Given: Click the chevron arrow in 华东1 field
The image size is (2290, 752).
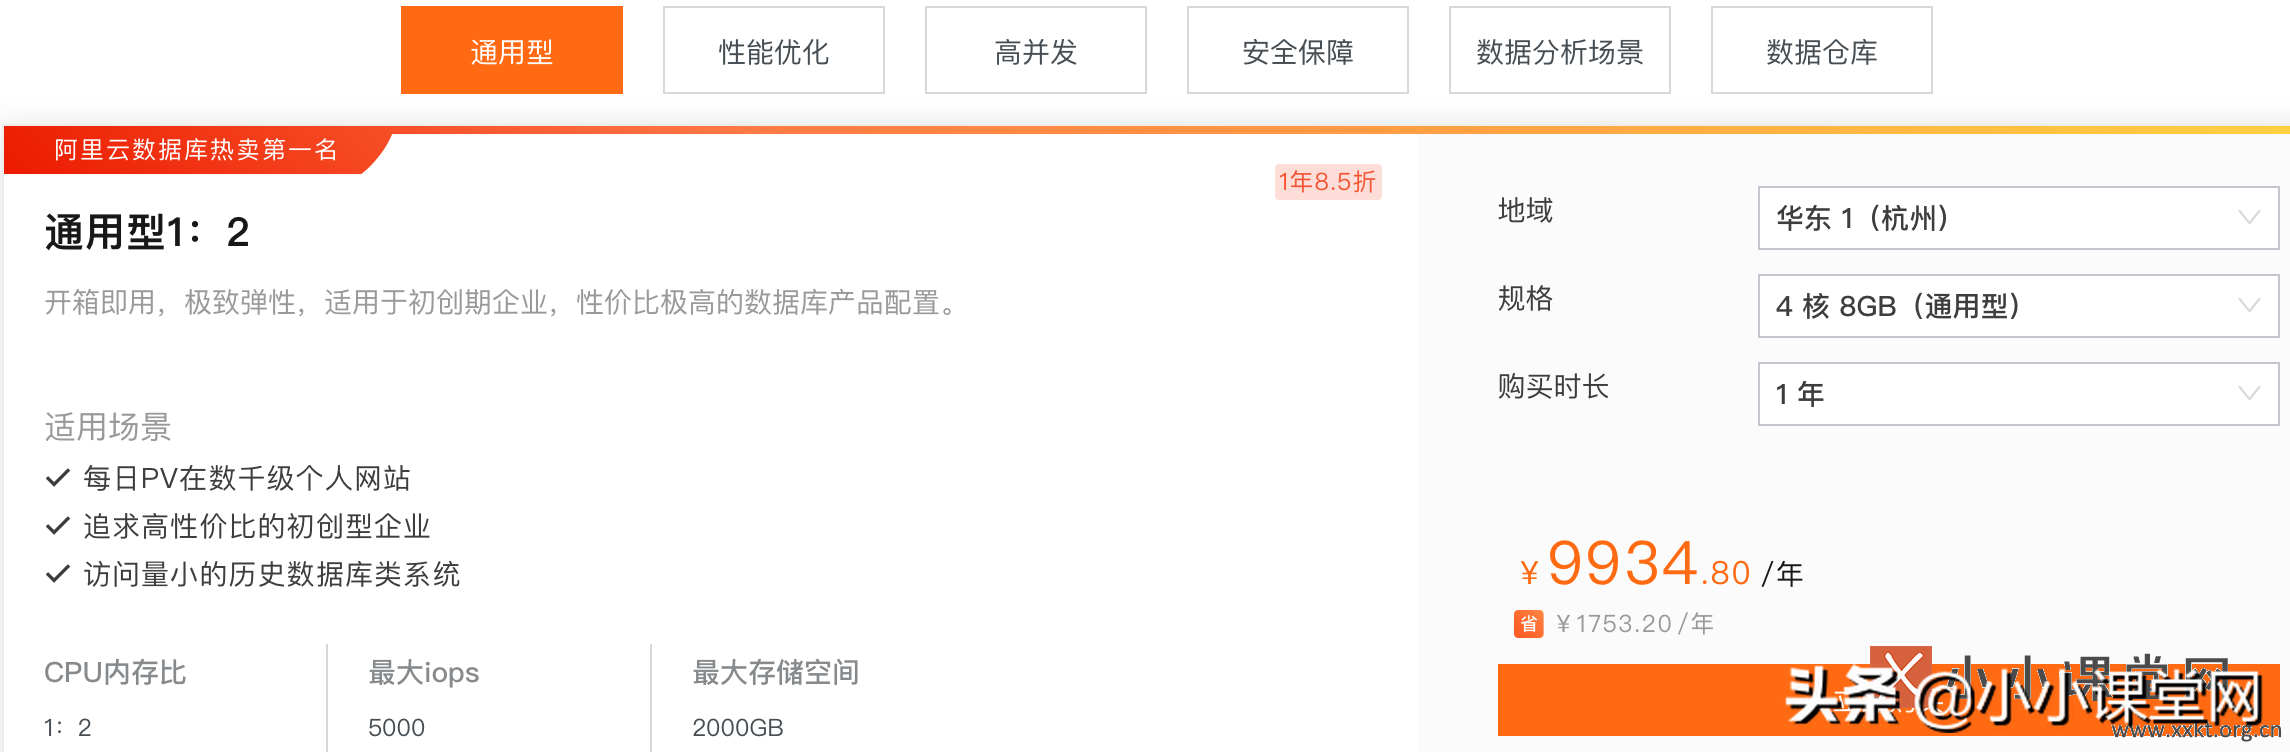Looking at the screenshot, I should pyautogui.click(x=2249, y=218).
